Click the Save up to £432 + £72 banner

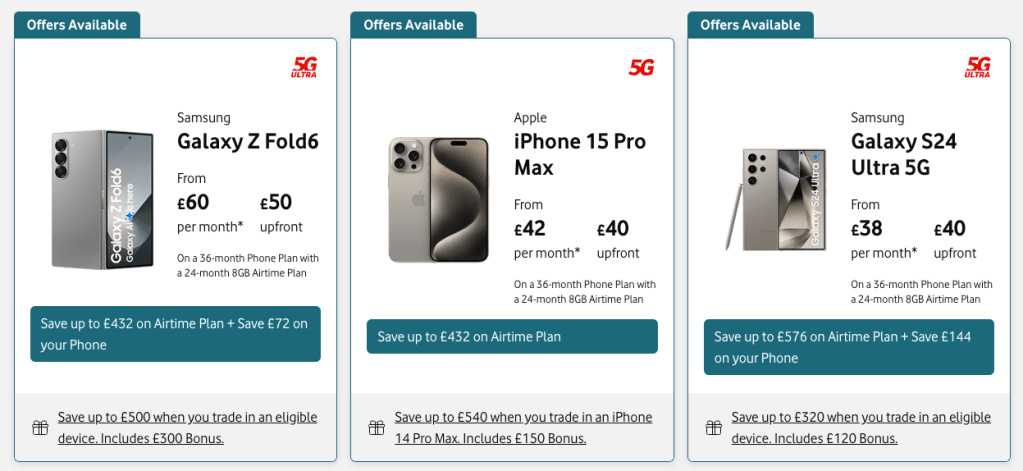coord(175,334)
